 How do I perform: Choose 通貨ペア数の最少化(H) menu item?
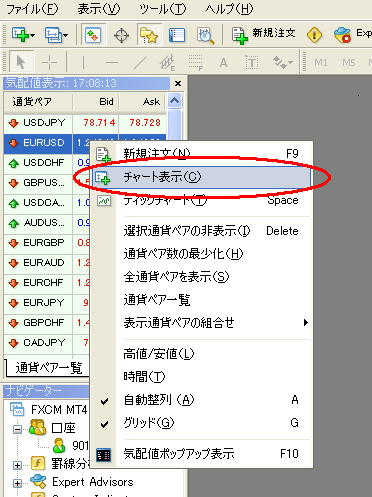(203, 254)
